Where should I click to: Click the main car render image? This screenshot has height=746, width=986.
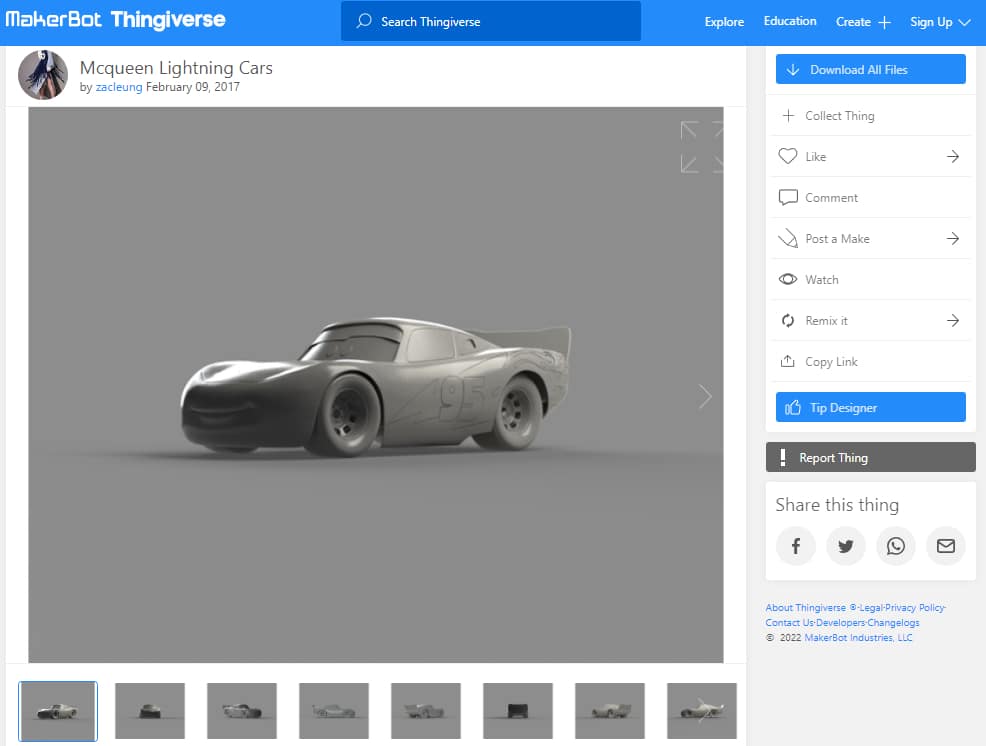pos(375,385)
